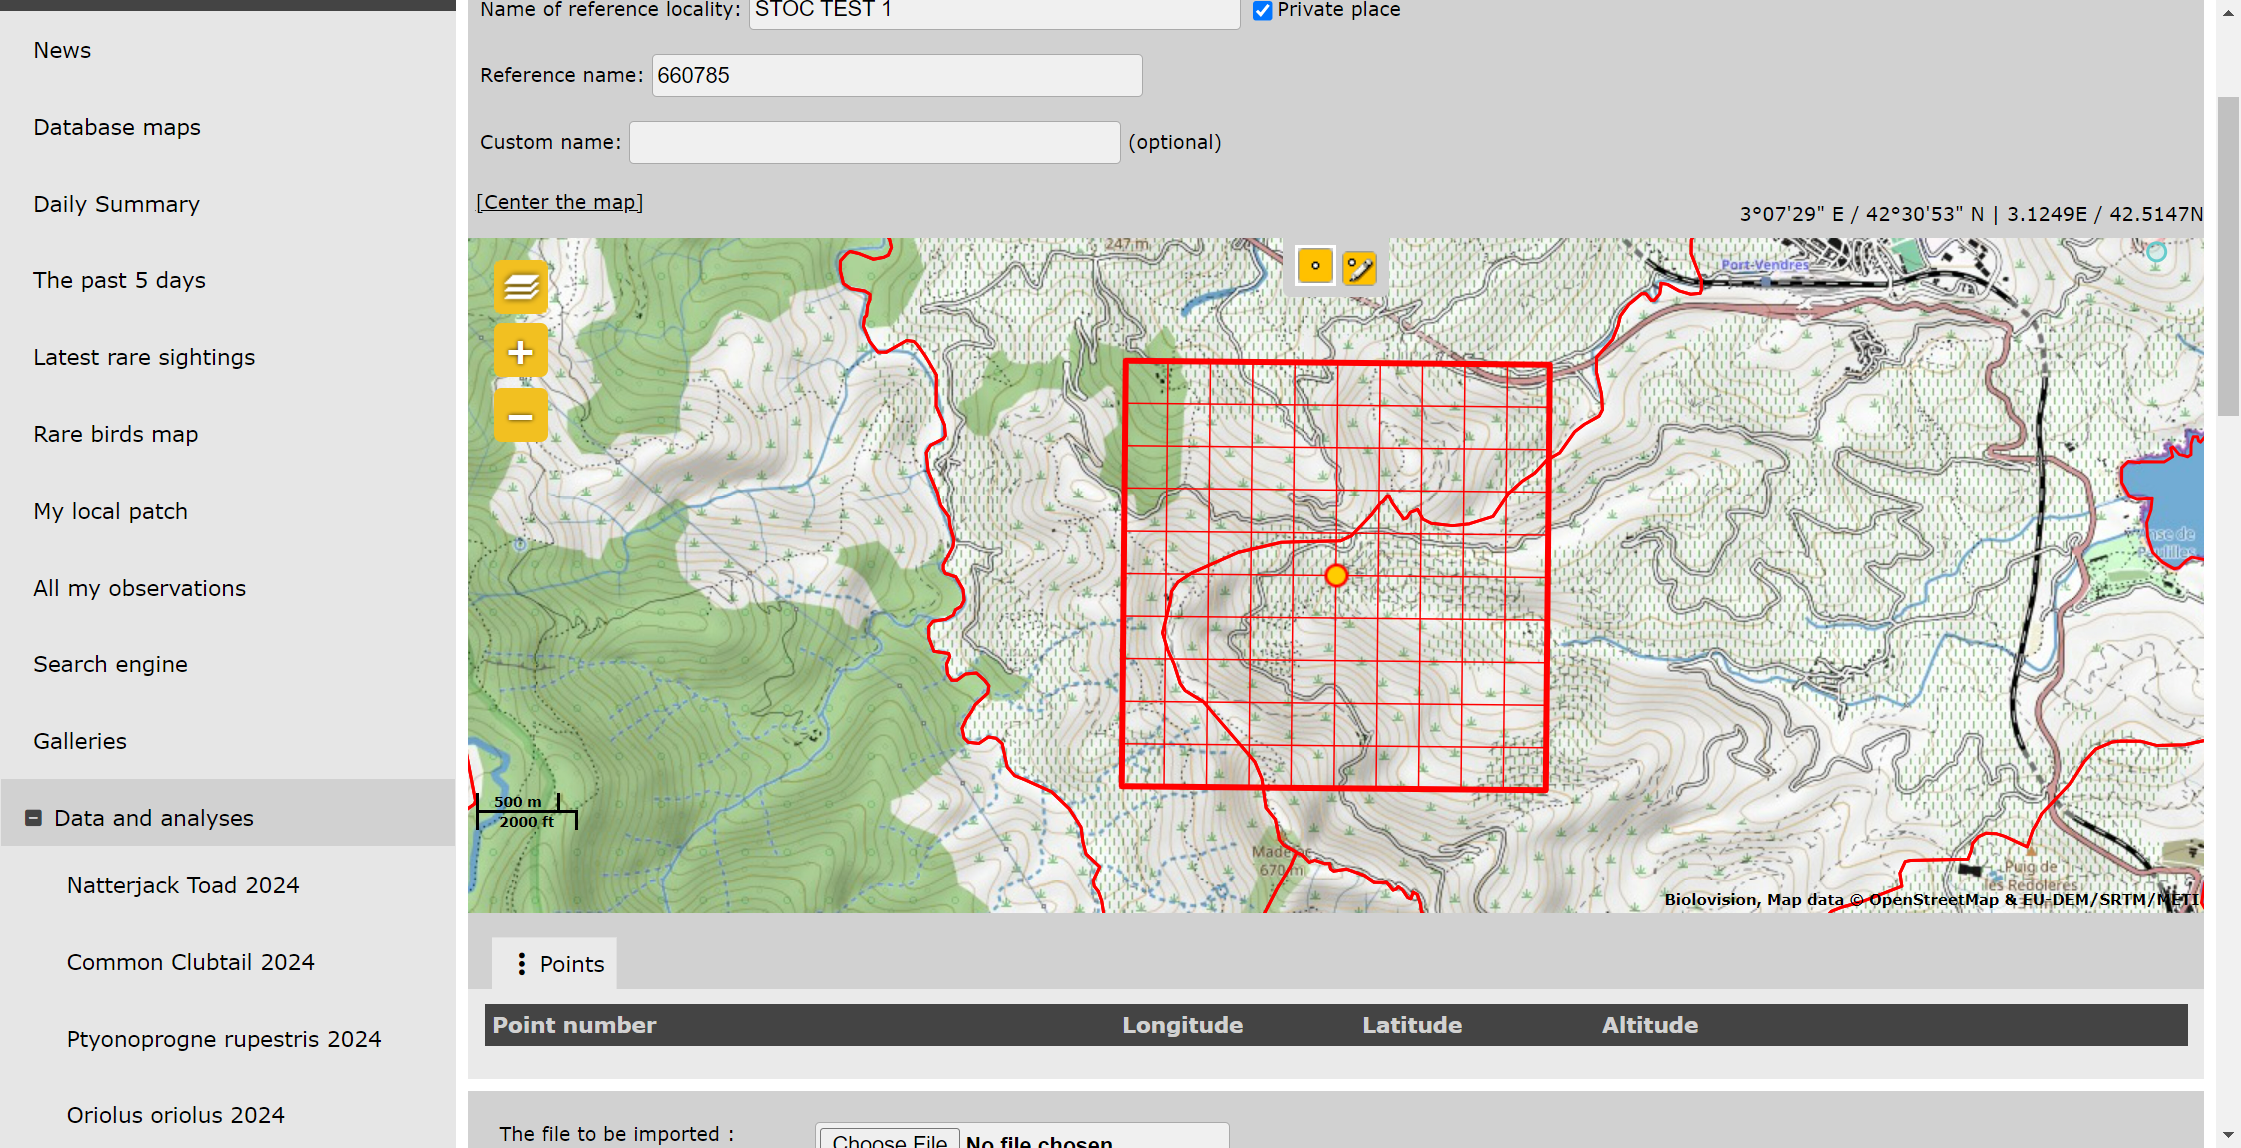This screenshot has height=1148, width=2241.
Task: Collapse the Data and analyses section
Action: 33,818
